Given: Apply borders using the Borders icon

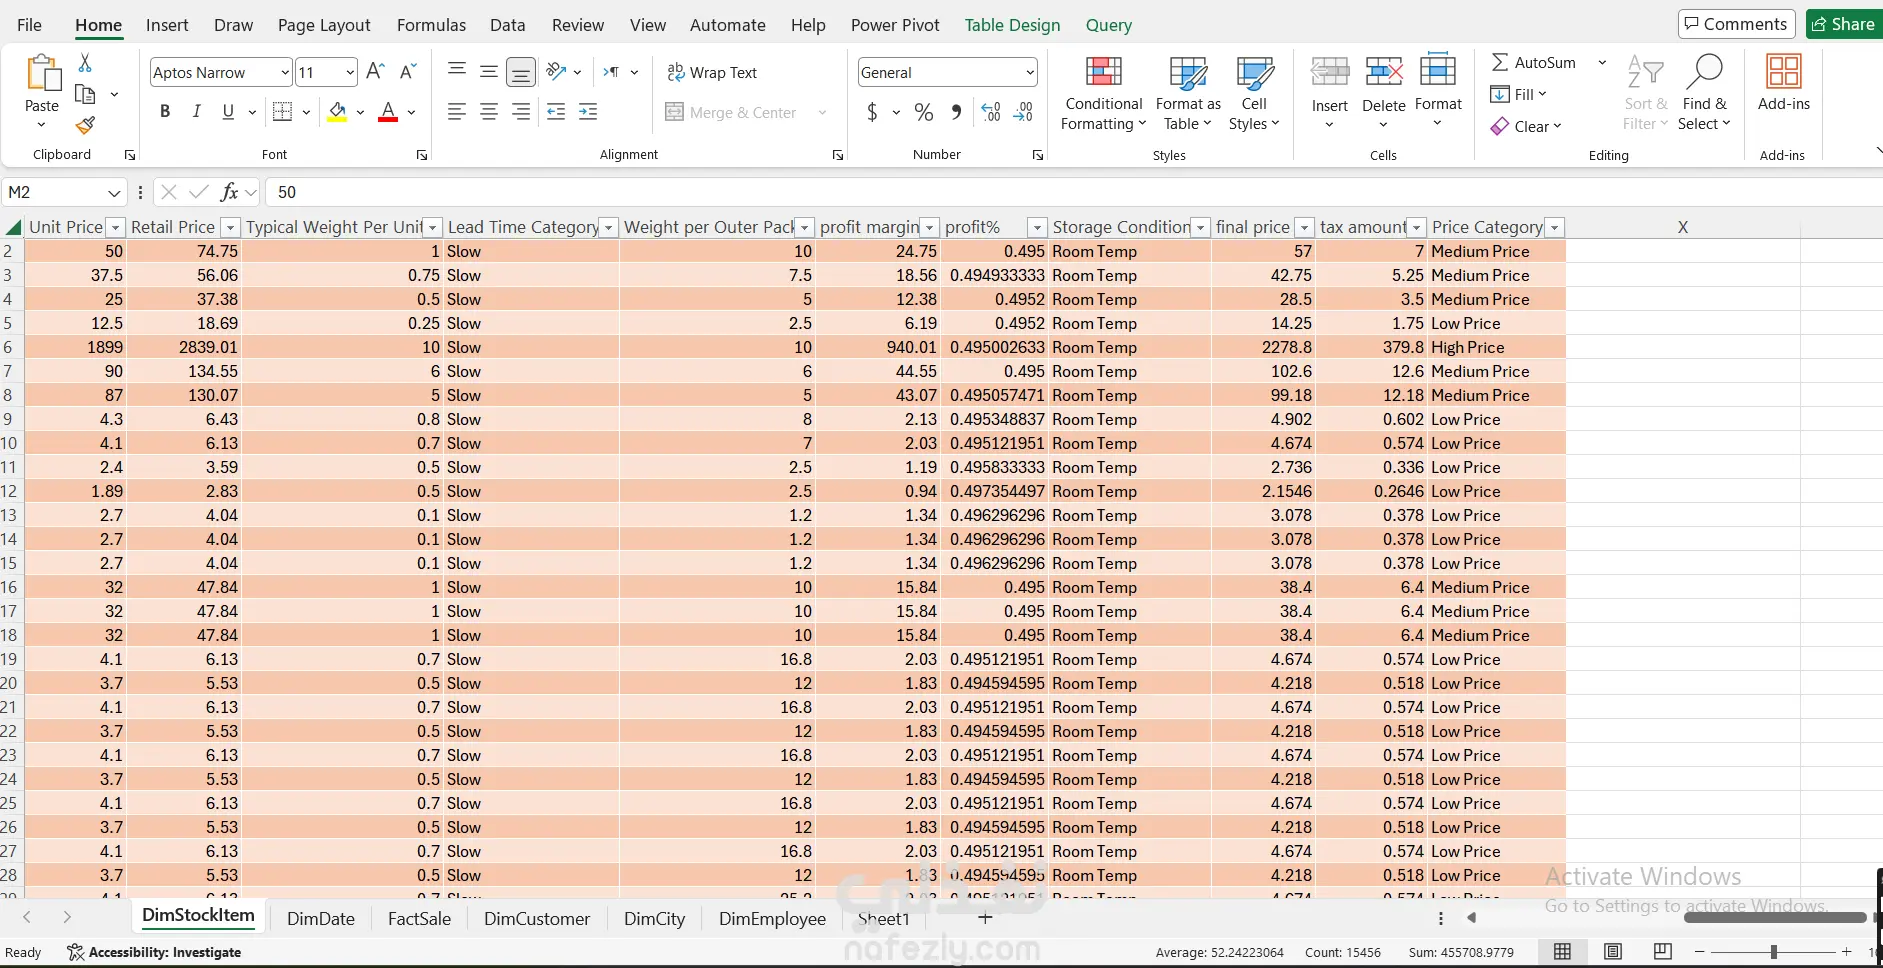Looking at the screenshot, I should click(x=283, y=112).
